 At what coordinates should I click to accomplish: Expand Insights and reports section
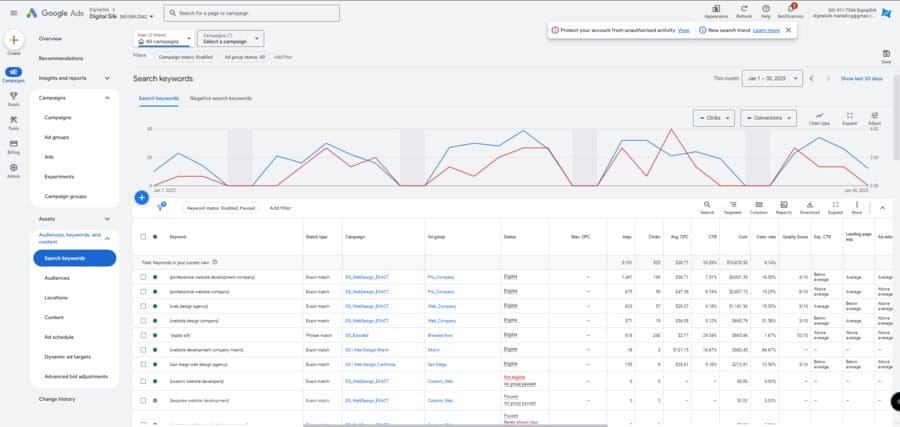click(107, 78)
